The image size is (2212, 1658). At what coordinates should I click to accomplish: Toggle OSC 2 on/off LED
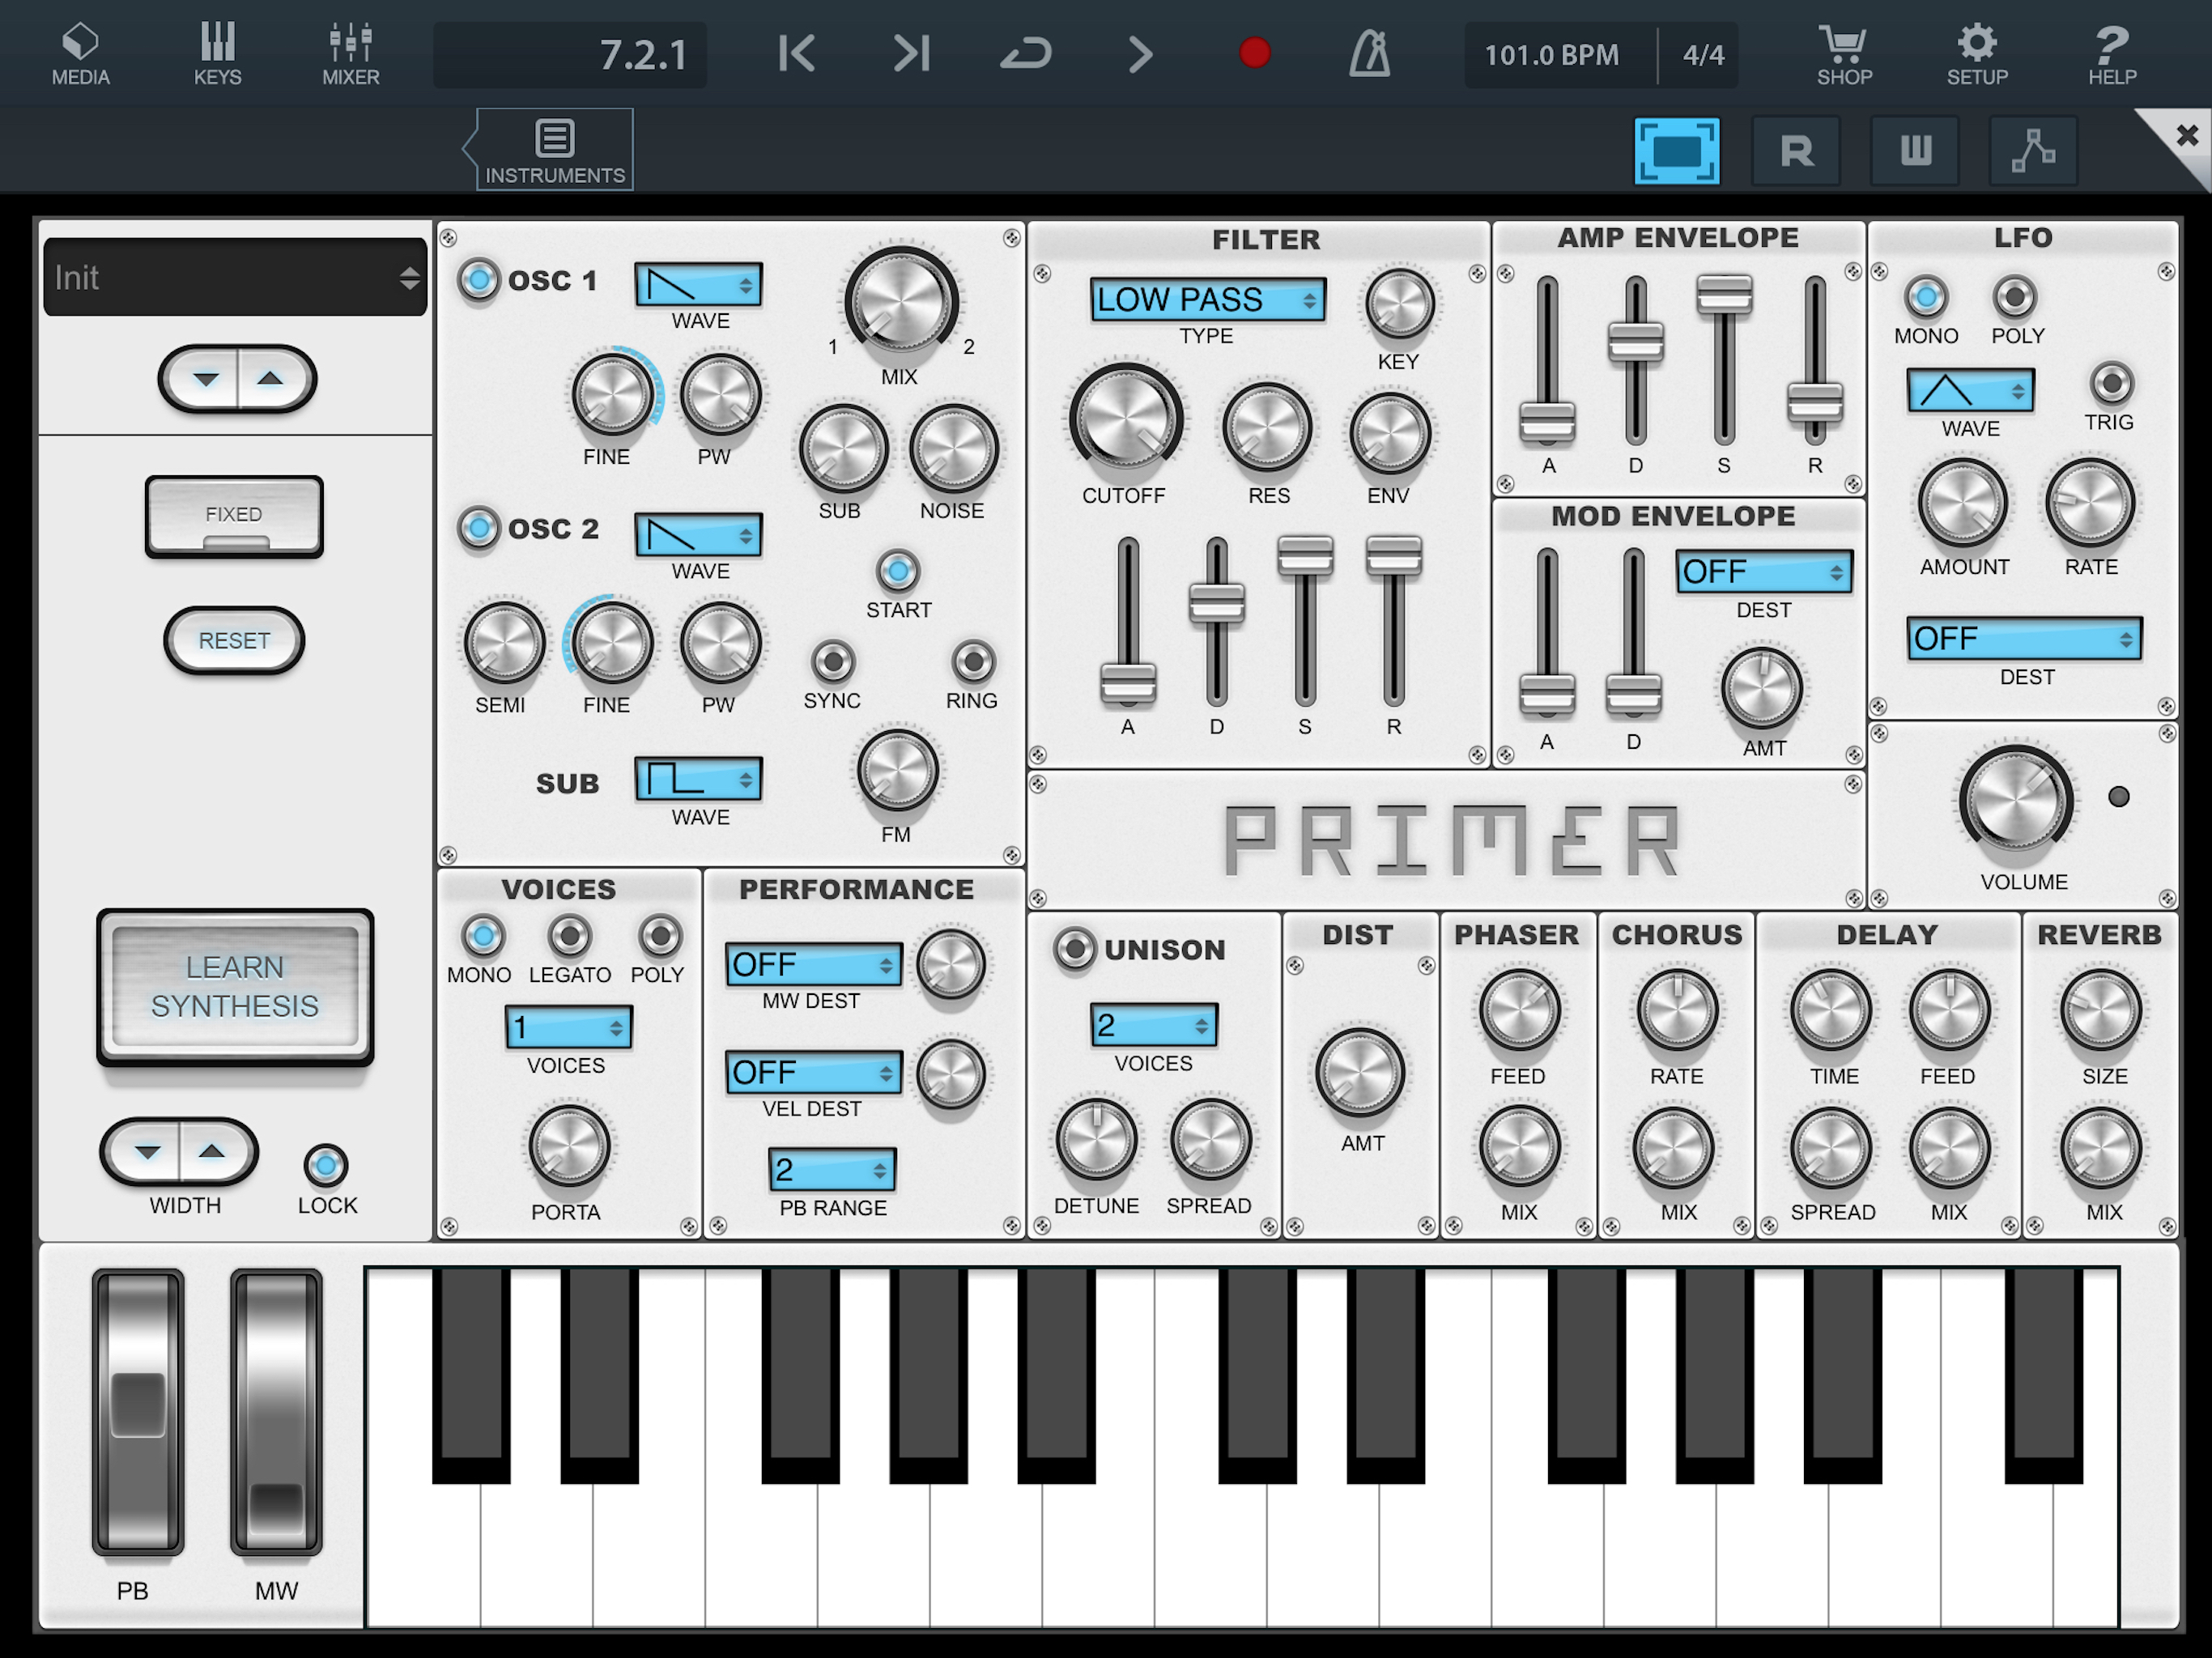click(x=478, y=527)
